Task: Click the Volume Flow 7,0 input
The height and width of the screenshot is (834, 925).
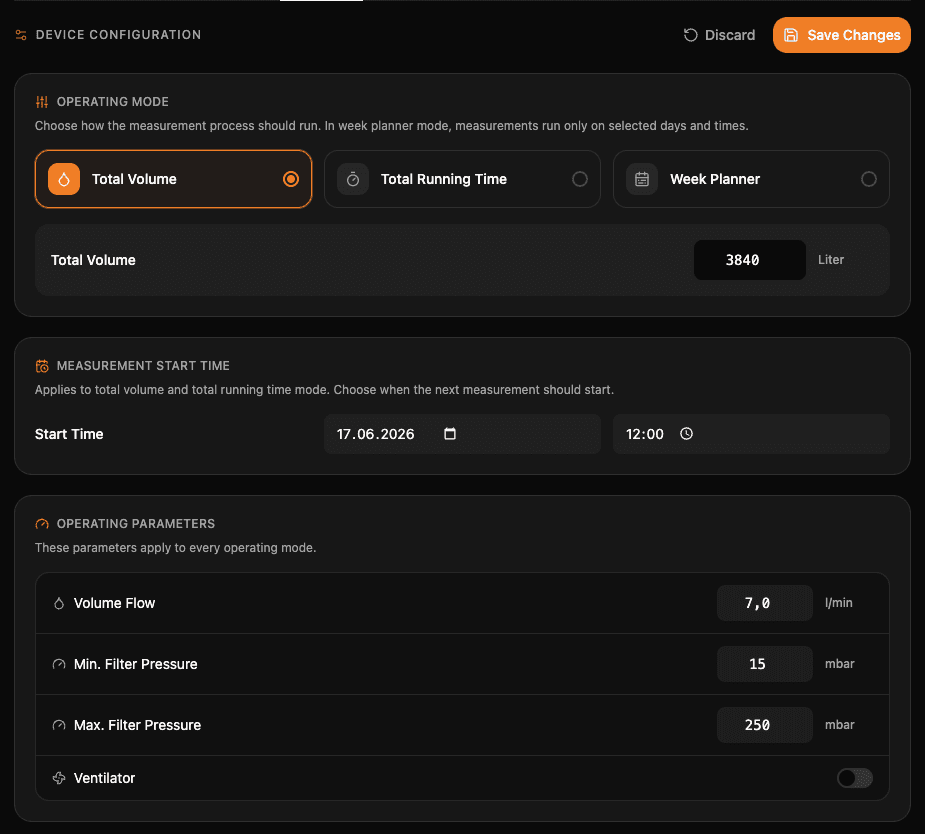Action: tap(765, 603)
